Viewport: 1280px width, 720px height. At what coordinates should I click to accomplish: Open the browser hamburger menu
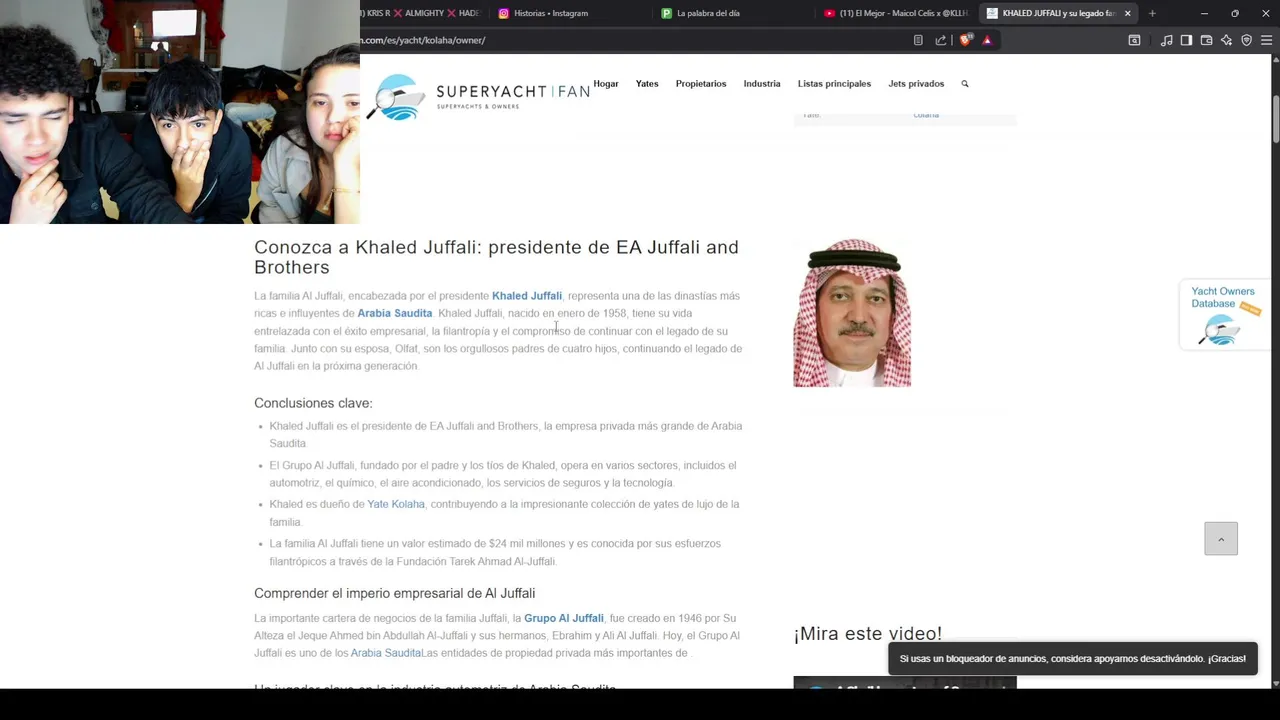pyautogui.click(x=1266, y=40)
